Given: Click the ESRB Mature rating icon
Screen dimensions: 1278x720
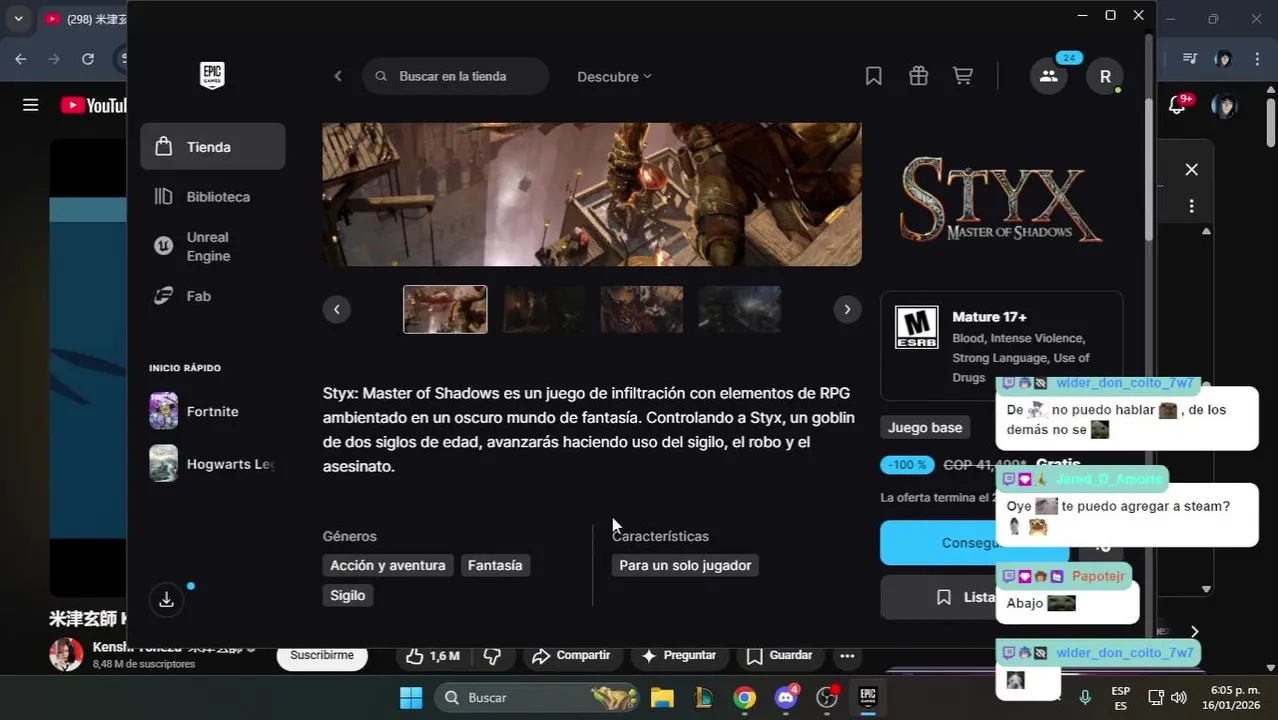Looking at the screenshot, I should pyautogui.click(x=916, y=327).
